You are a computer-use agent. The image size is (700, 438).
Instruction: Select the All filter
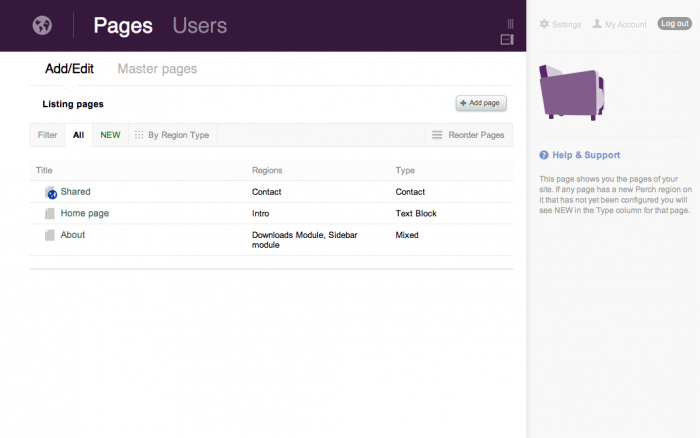point(79,135)
